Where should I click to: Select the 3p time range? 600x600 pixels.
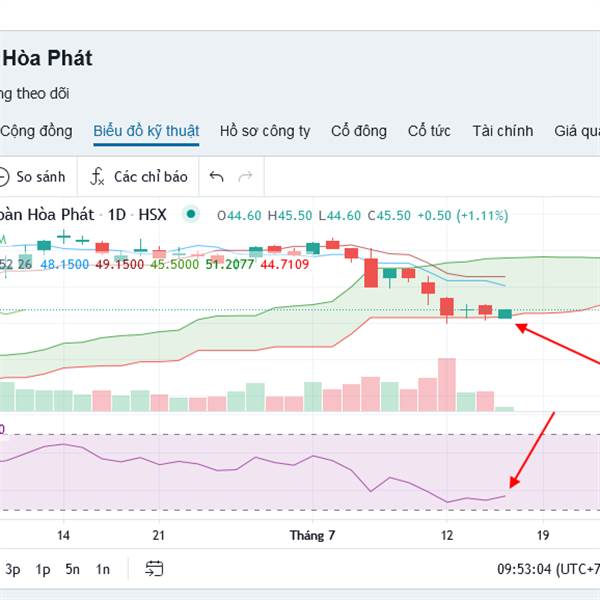(x=13, y=569)
